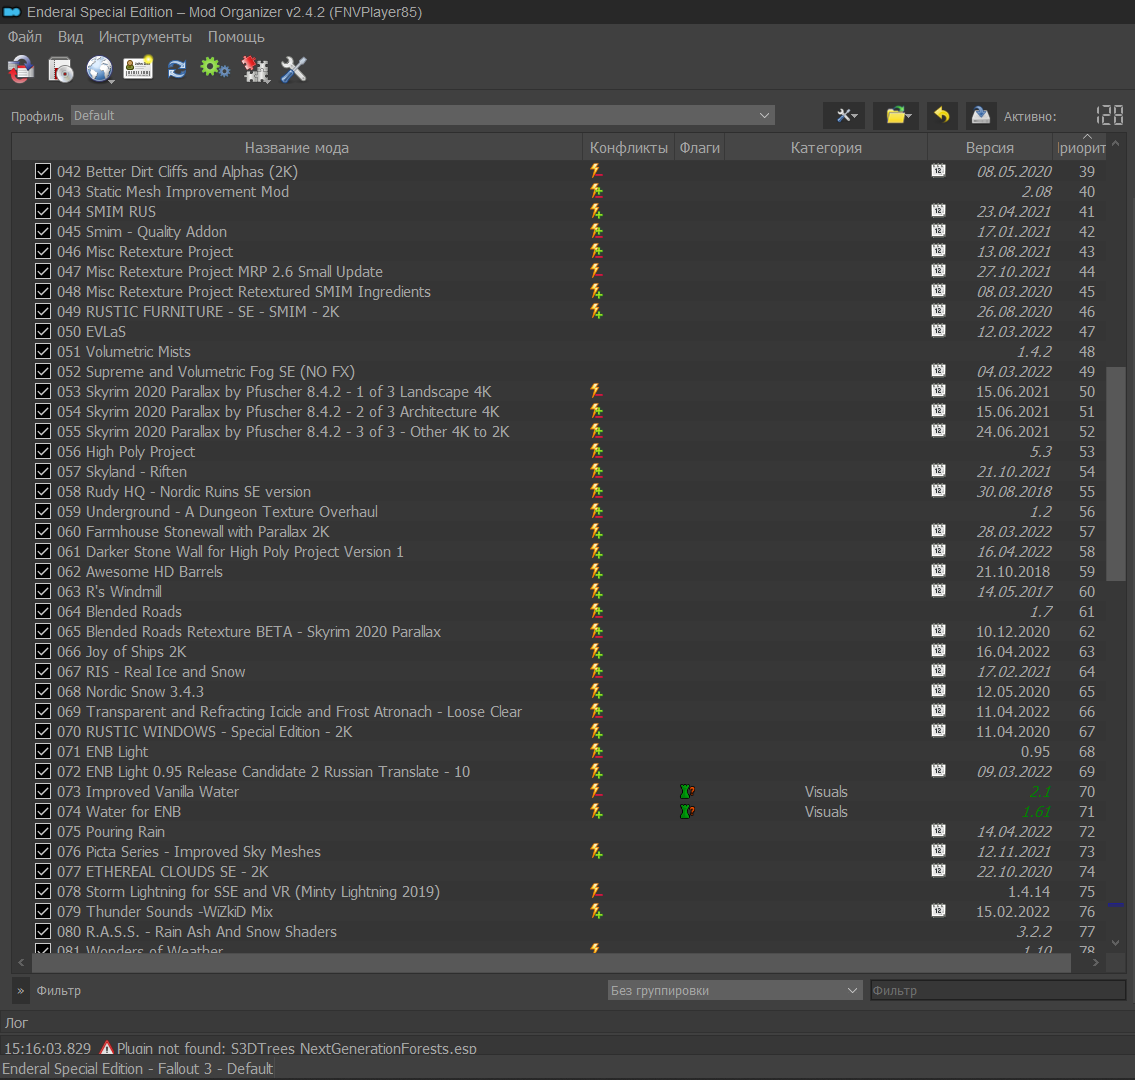
Task: Click the yellow restore backup arrow icon
Action: coord(942,115)
